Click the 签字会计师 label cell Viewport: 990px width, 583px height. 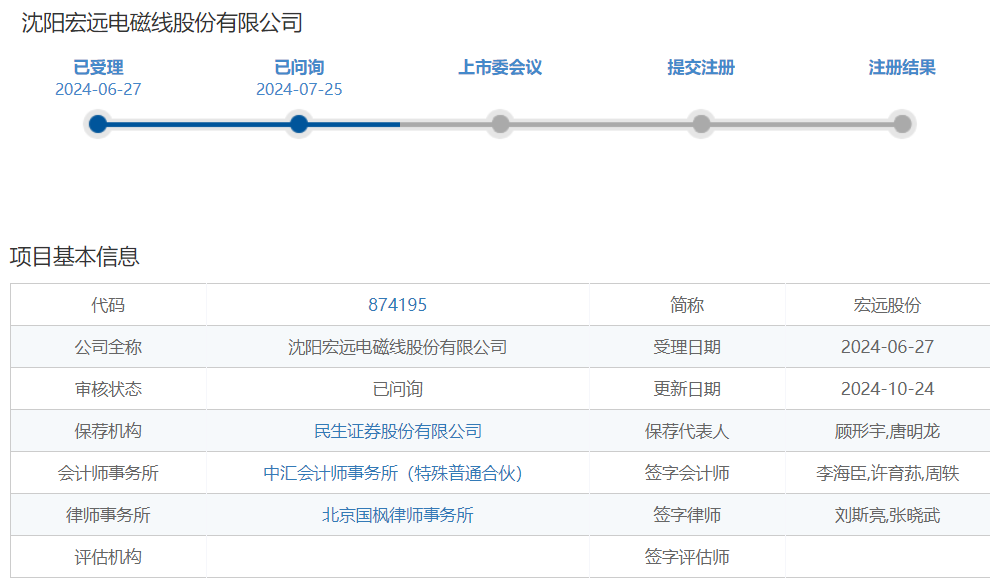click(687, 473)
